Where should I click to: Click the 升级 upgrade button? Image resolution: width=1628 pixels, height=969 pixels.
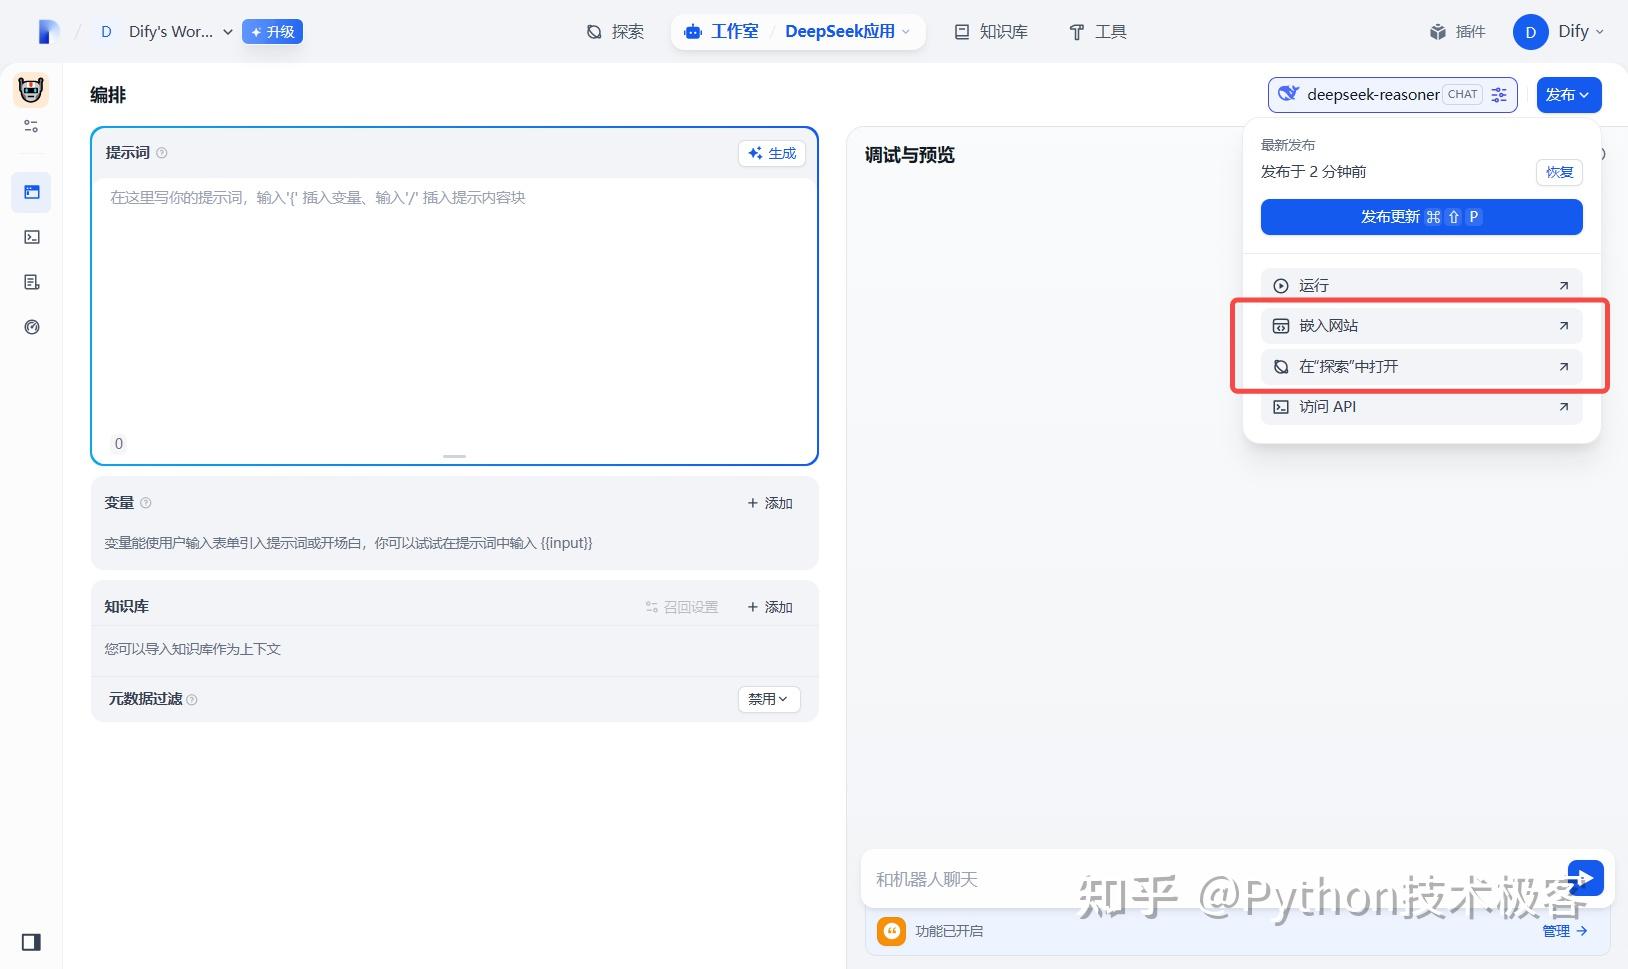[x=273, y=32]
